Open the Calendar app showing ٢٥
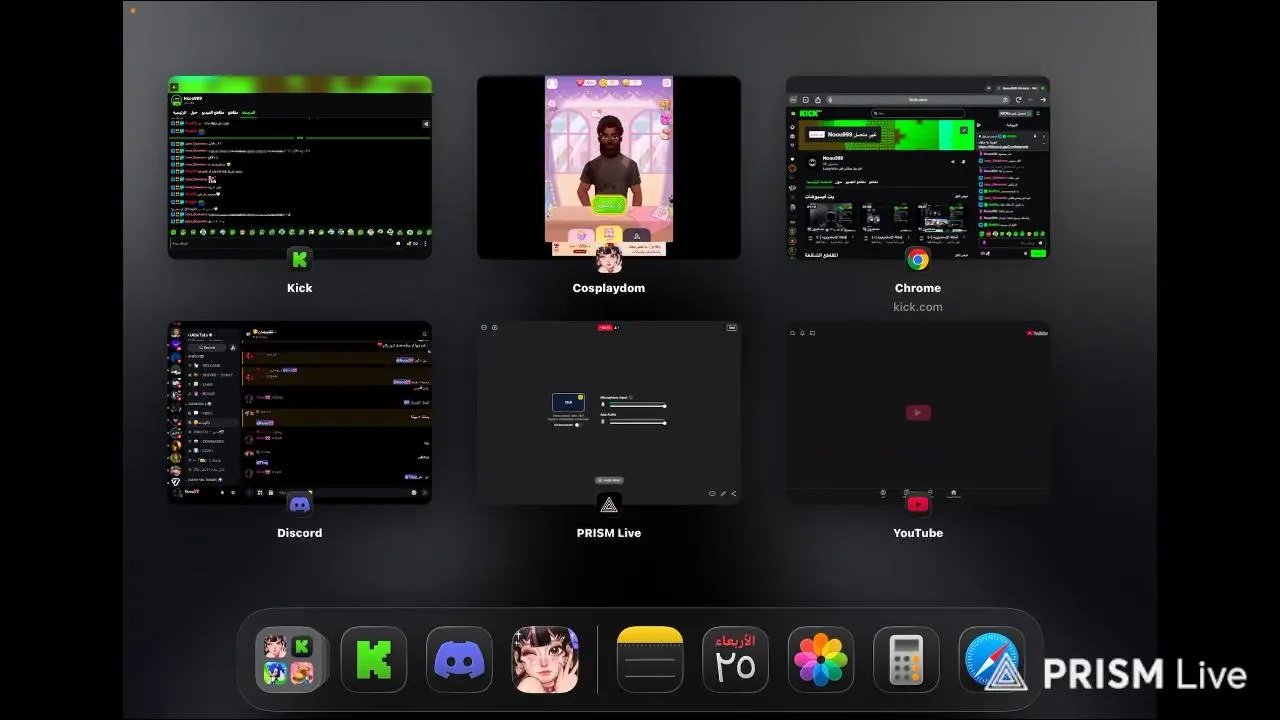1280x720 pixels. tap(735, 660)
